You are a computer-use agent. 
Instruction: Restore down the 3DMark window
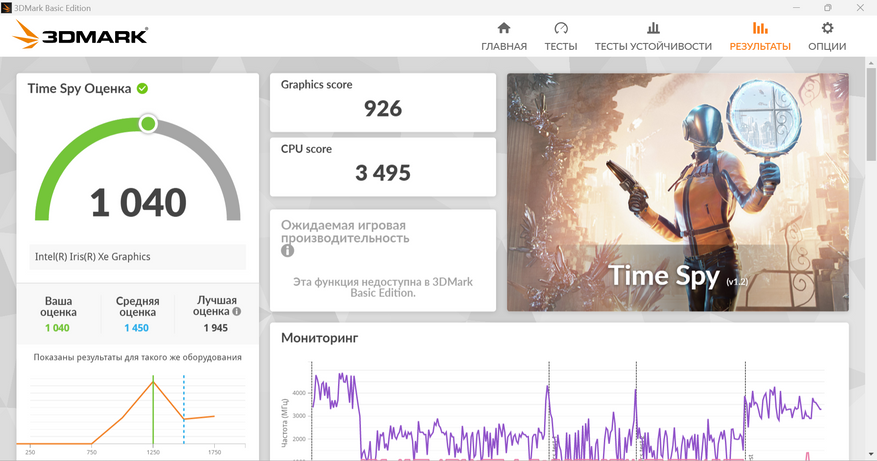[828, 8]
